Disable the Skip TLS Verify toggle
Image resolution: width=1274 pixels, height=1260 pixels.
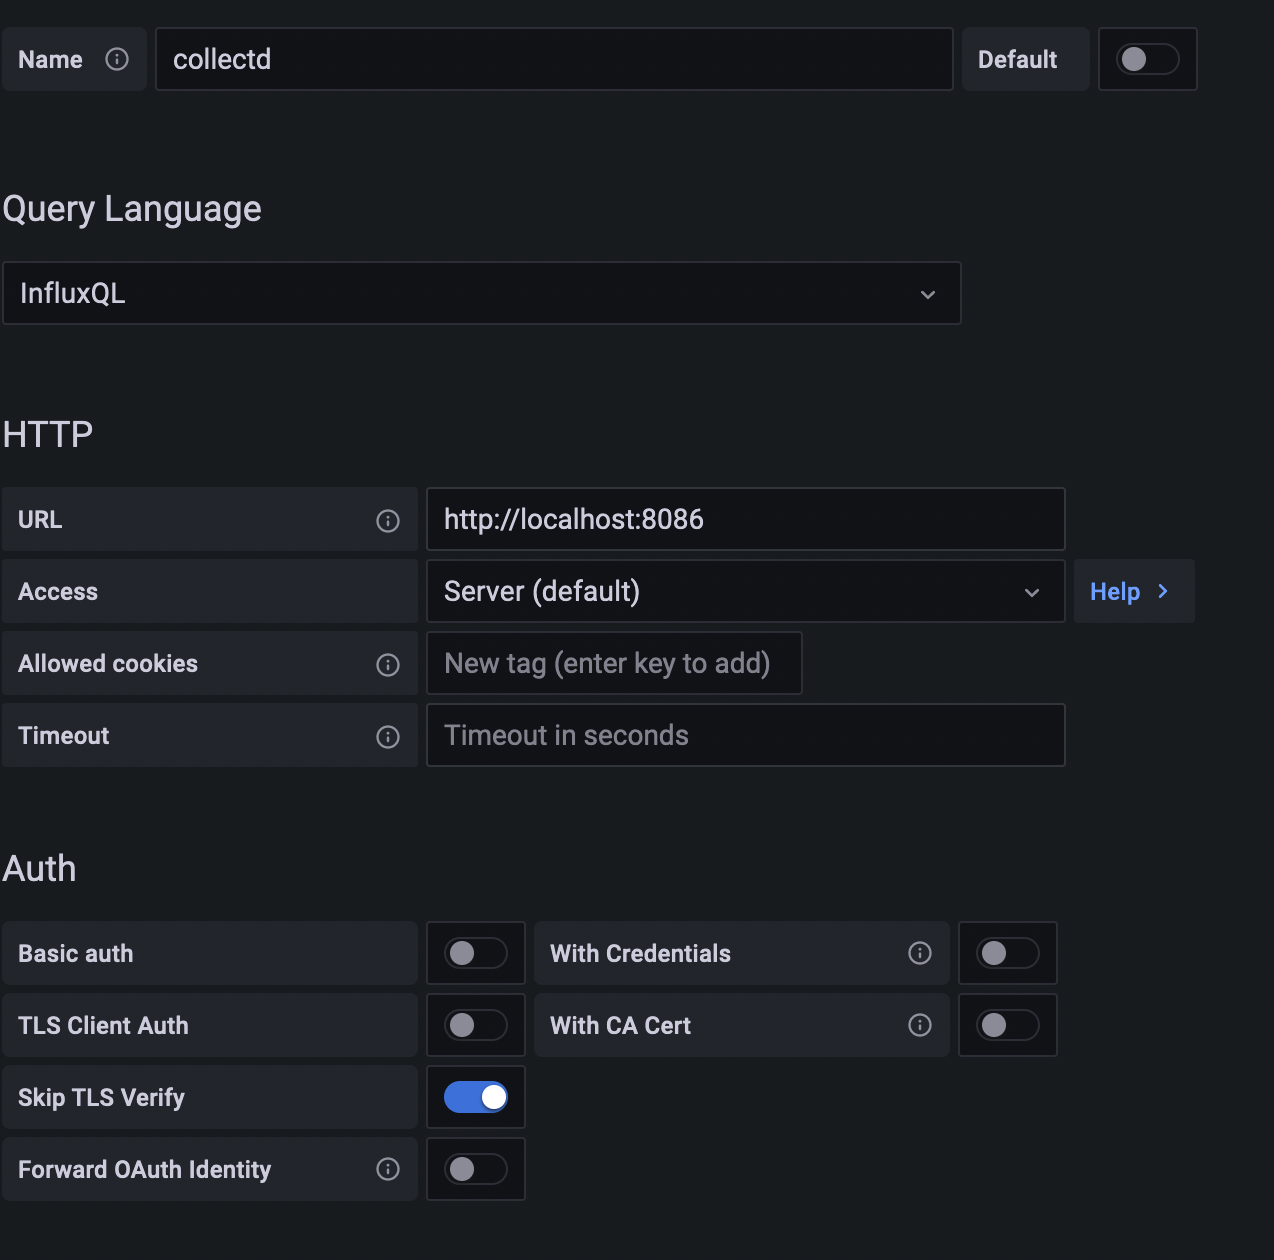475,1098
